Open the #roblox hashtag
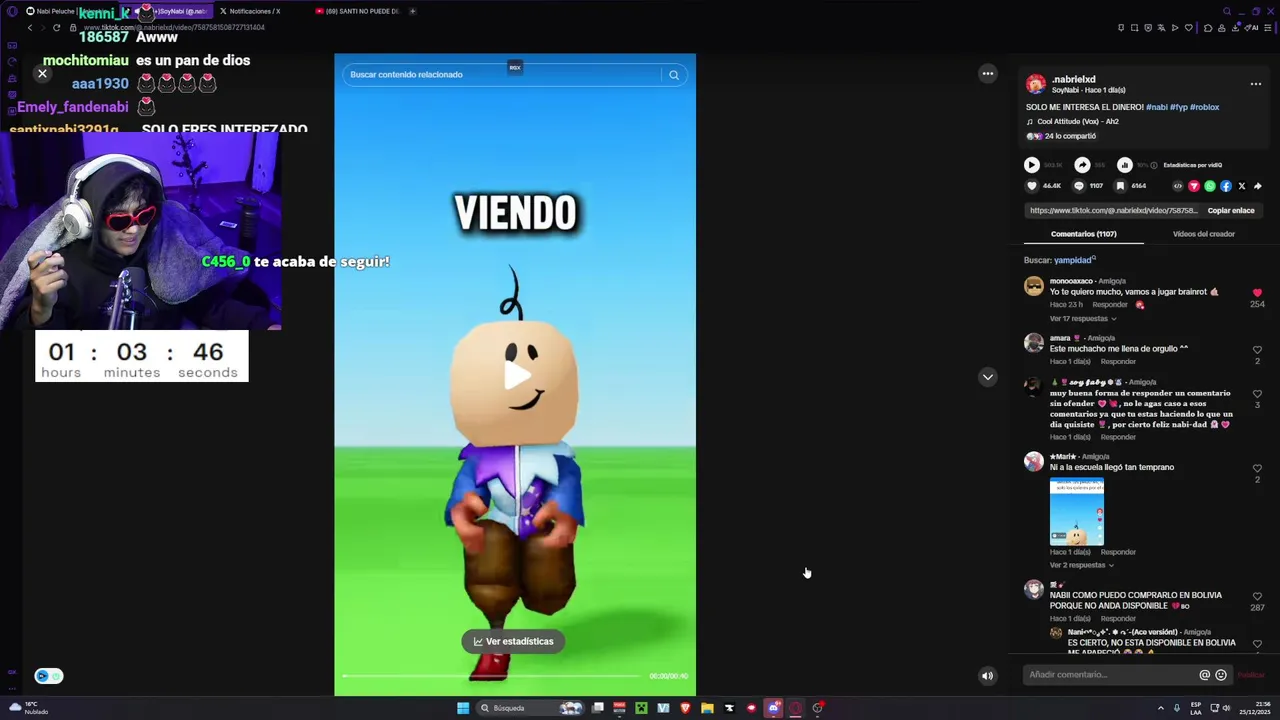The image size is (1280, 720). tap(1205, 107)
